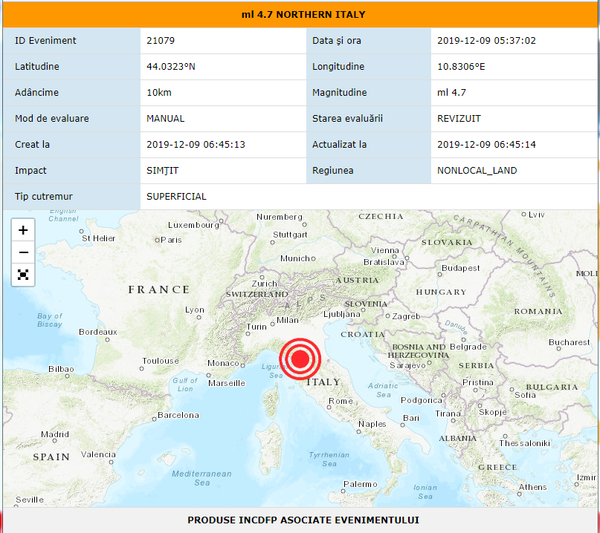Select the event ID value 21079
600x533 pixels.
pyautogui.click(x=160, y=41)
